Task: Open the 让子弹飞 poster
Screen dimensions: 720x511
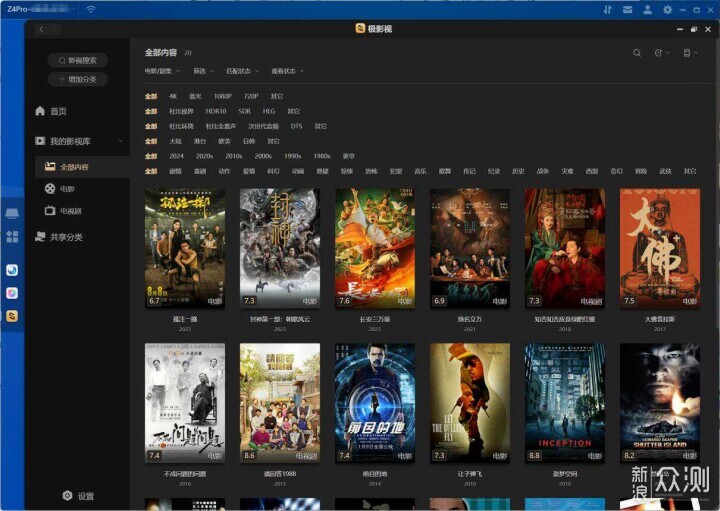Action: (x=470, y=403)
